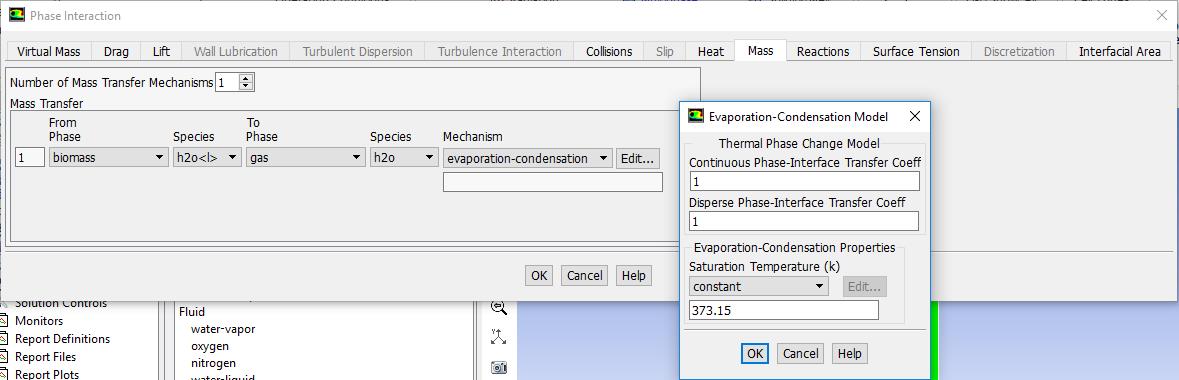Screen dimensions: 1179x380
Task: Select Solution Controls in the outline tree
Action: coord(61,303)
